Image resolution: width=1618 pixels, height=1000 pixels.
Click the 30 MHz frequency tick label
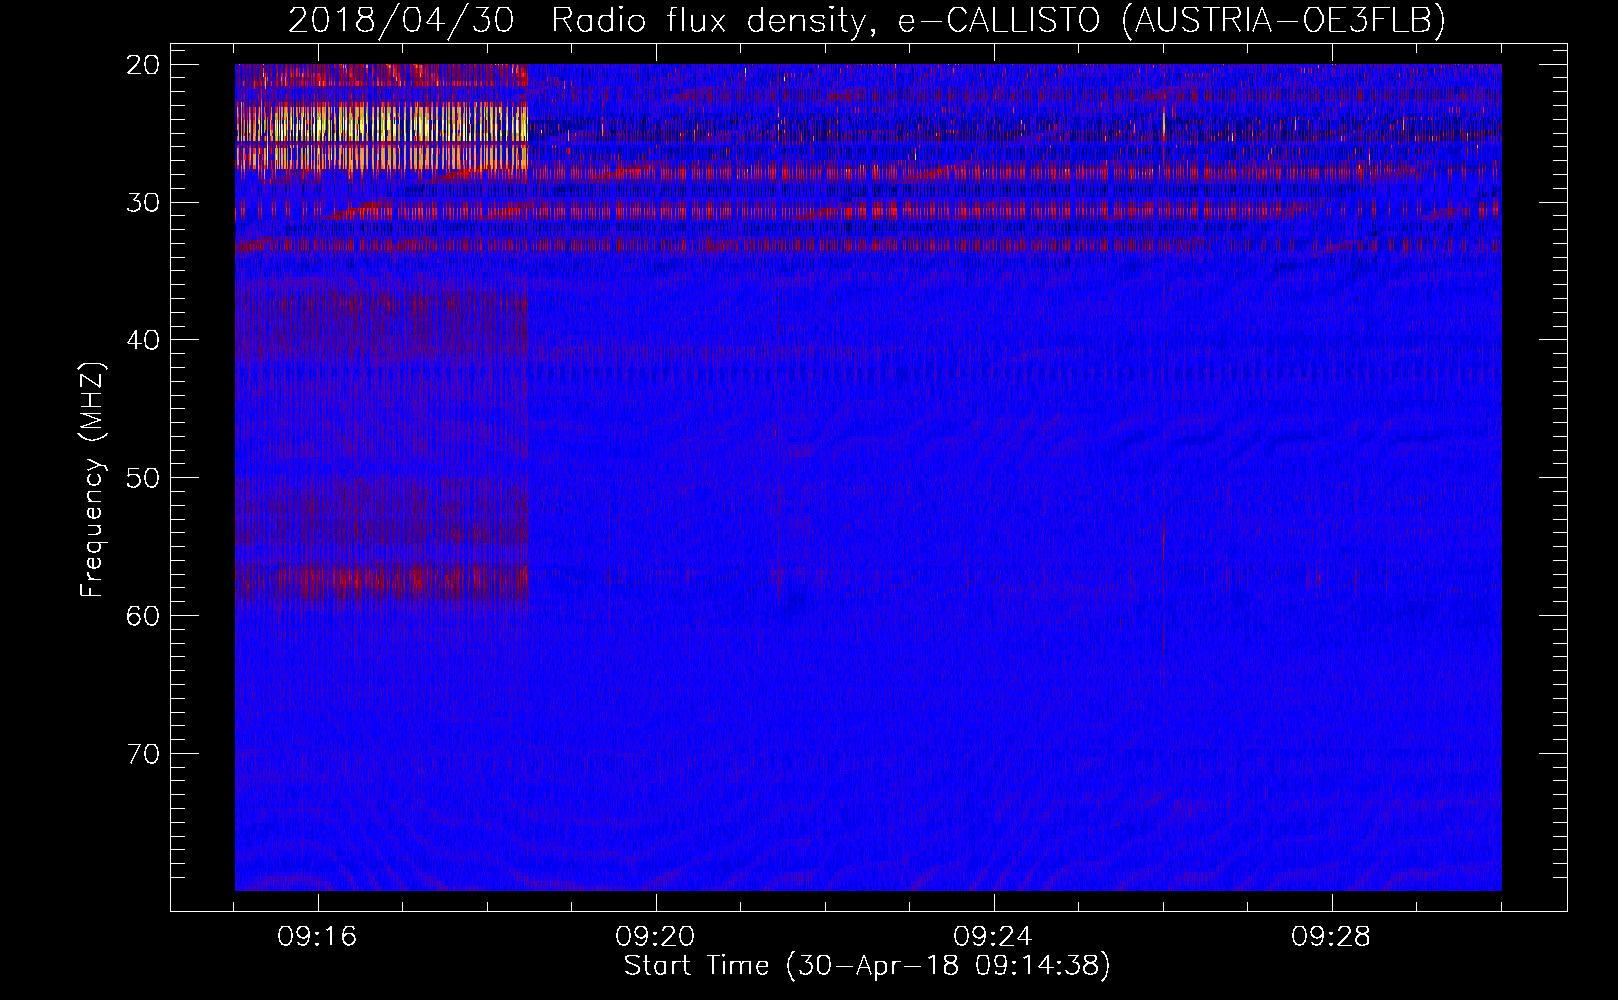(144, 202)
